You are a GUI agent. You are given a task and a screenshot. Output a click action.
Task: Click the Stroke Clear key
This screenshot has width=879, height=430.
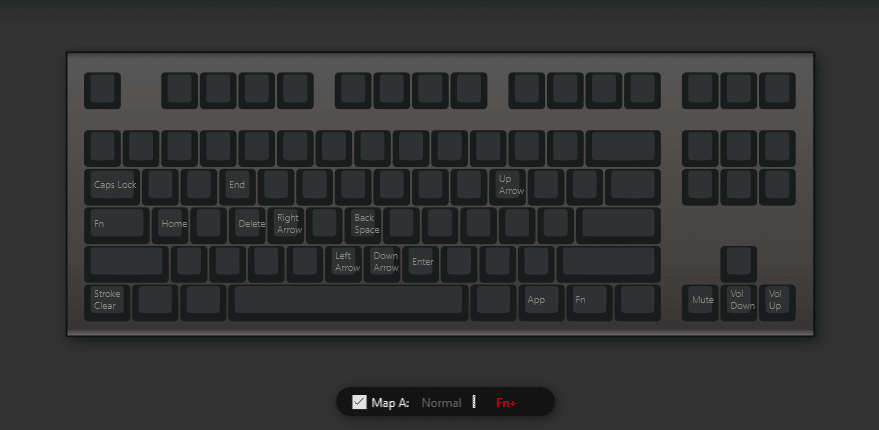pyautogui.click(x=107, y=303)
